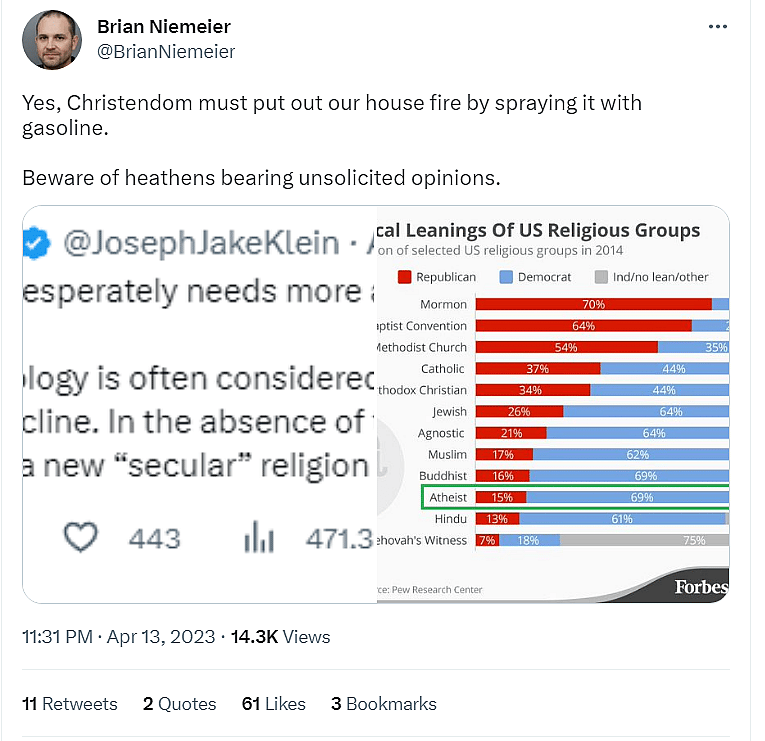View the 11 Retweets list
765x741 pixels.
click(70, 704)
